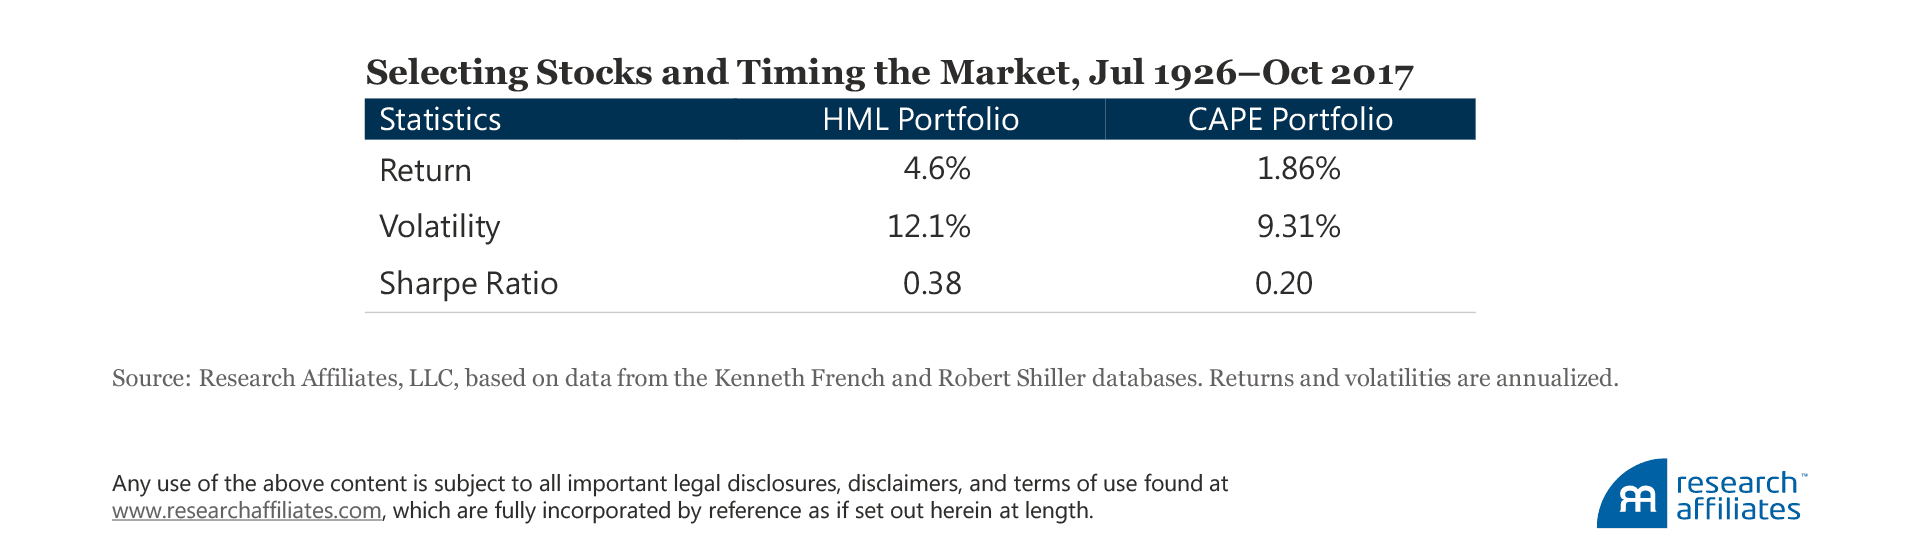
Task: Click the words Robert Shiller in the source note
Action: [x=1010, y=379]
